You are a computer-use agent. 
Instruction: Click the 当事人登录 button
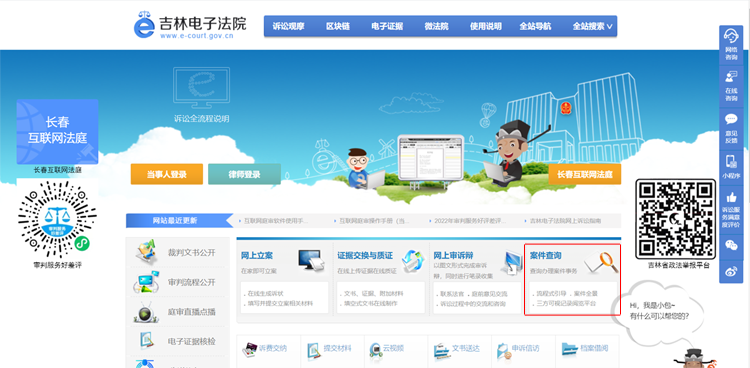[x=166, y=174]
